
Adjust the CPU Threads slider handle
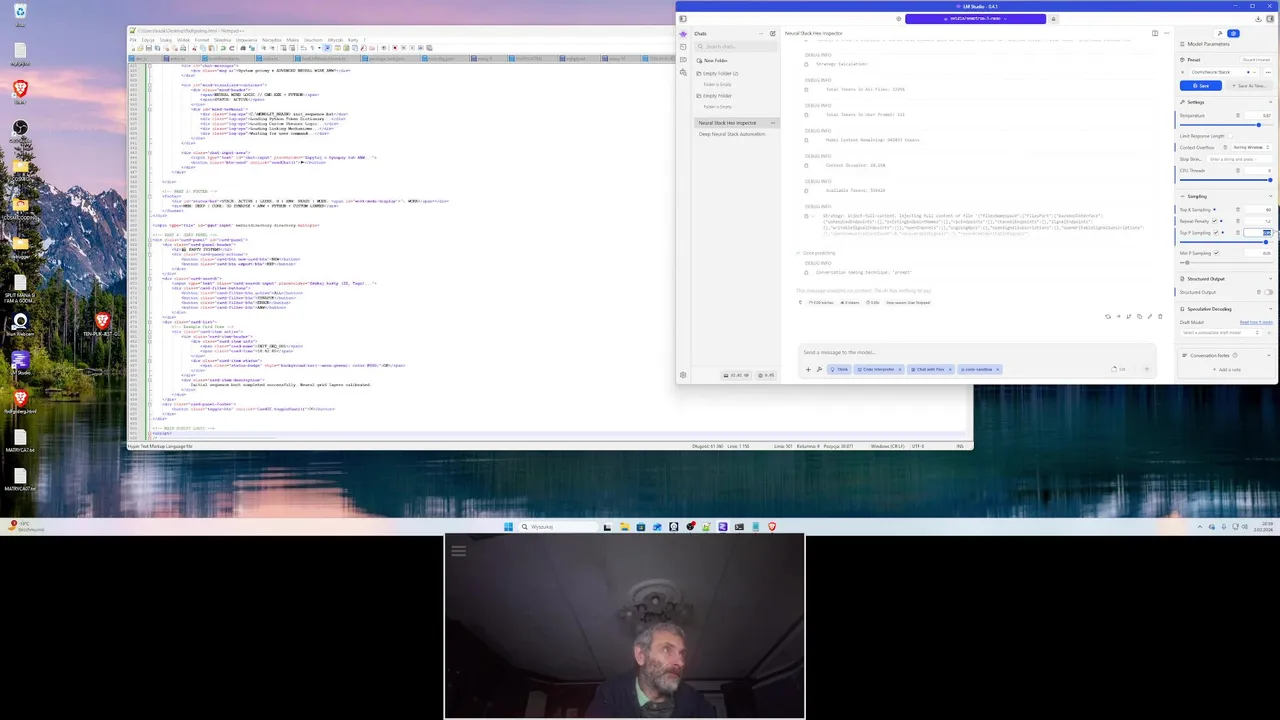click(1270, 180)
